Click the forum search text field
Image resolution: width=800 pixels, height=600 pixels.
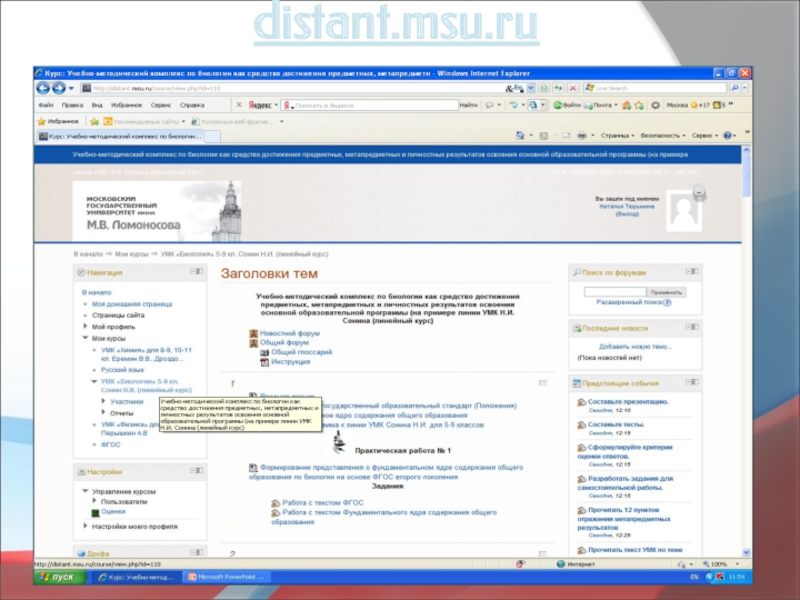click(x=615, y=292)
